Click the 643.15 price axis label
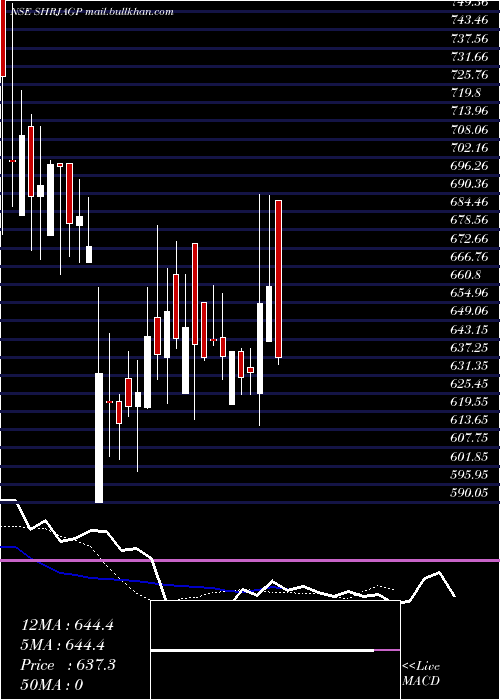This screenshot has width=500, height=700. tap(467, 329)
